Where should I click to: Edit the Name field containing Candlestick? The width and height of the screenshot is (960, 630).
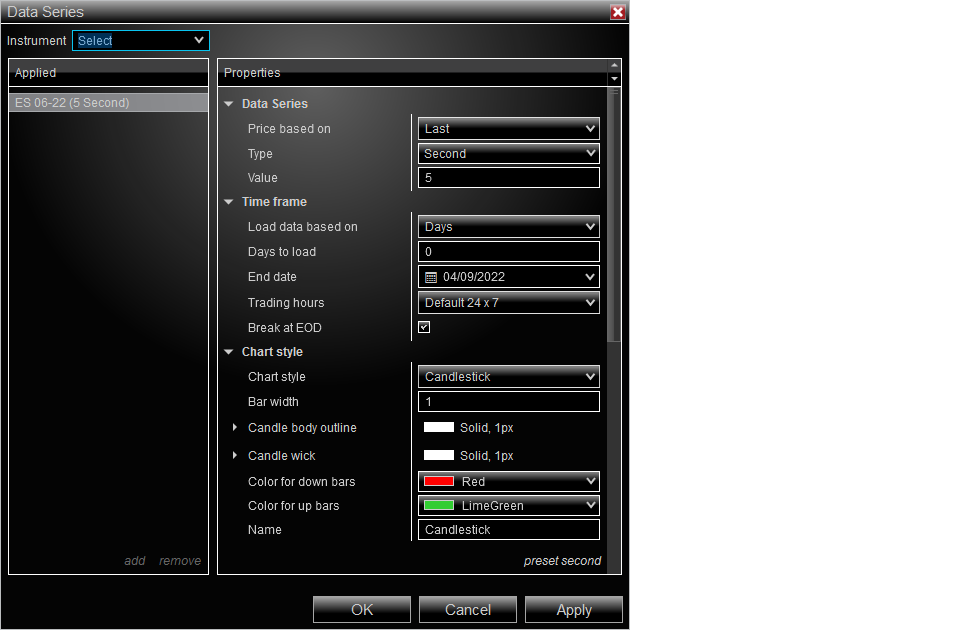coord(508,529)
